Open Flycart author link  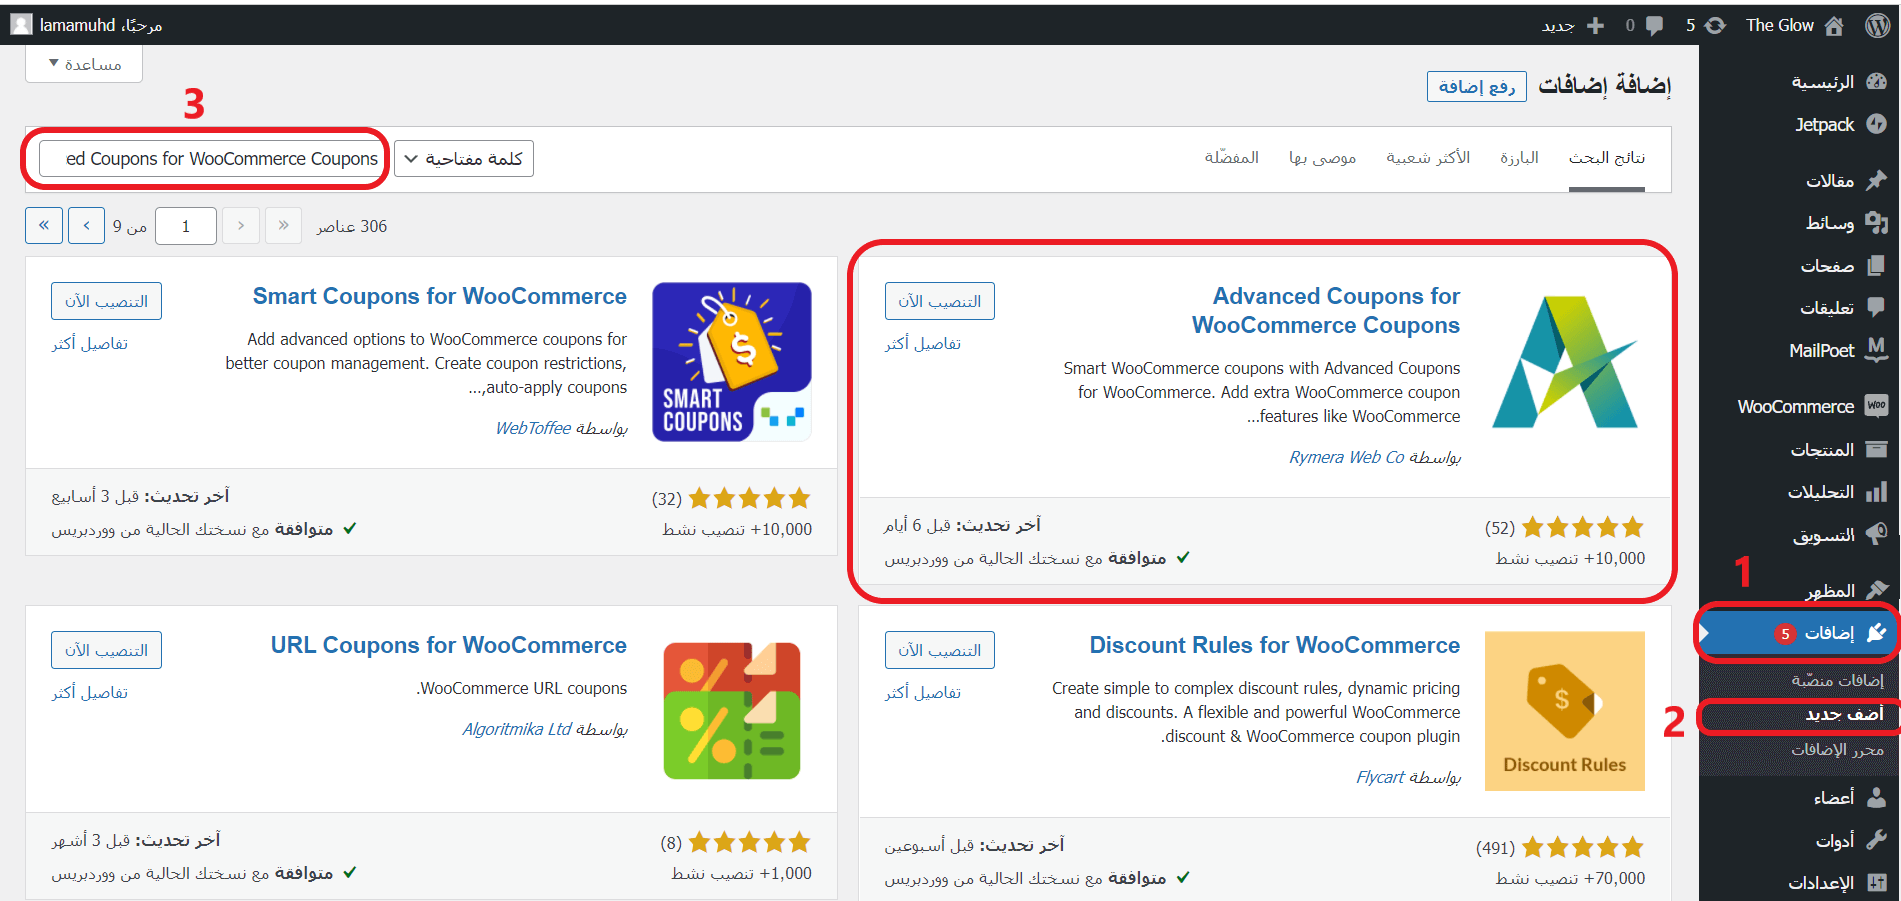click(x=1381, y=777)
